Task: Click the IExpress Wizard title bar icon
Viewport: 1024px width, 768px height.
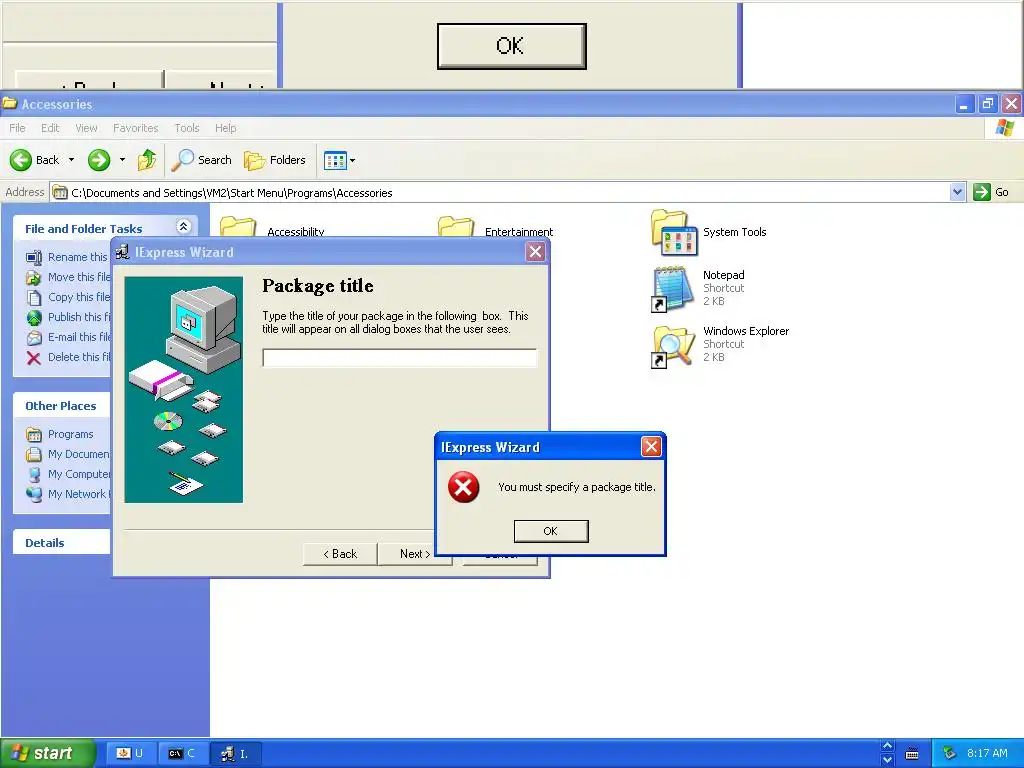Action: (x=122, y=252)
